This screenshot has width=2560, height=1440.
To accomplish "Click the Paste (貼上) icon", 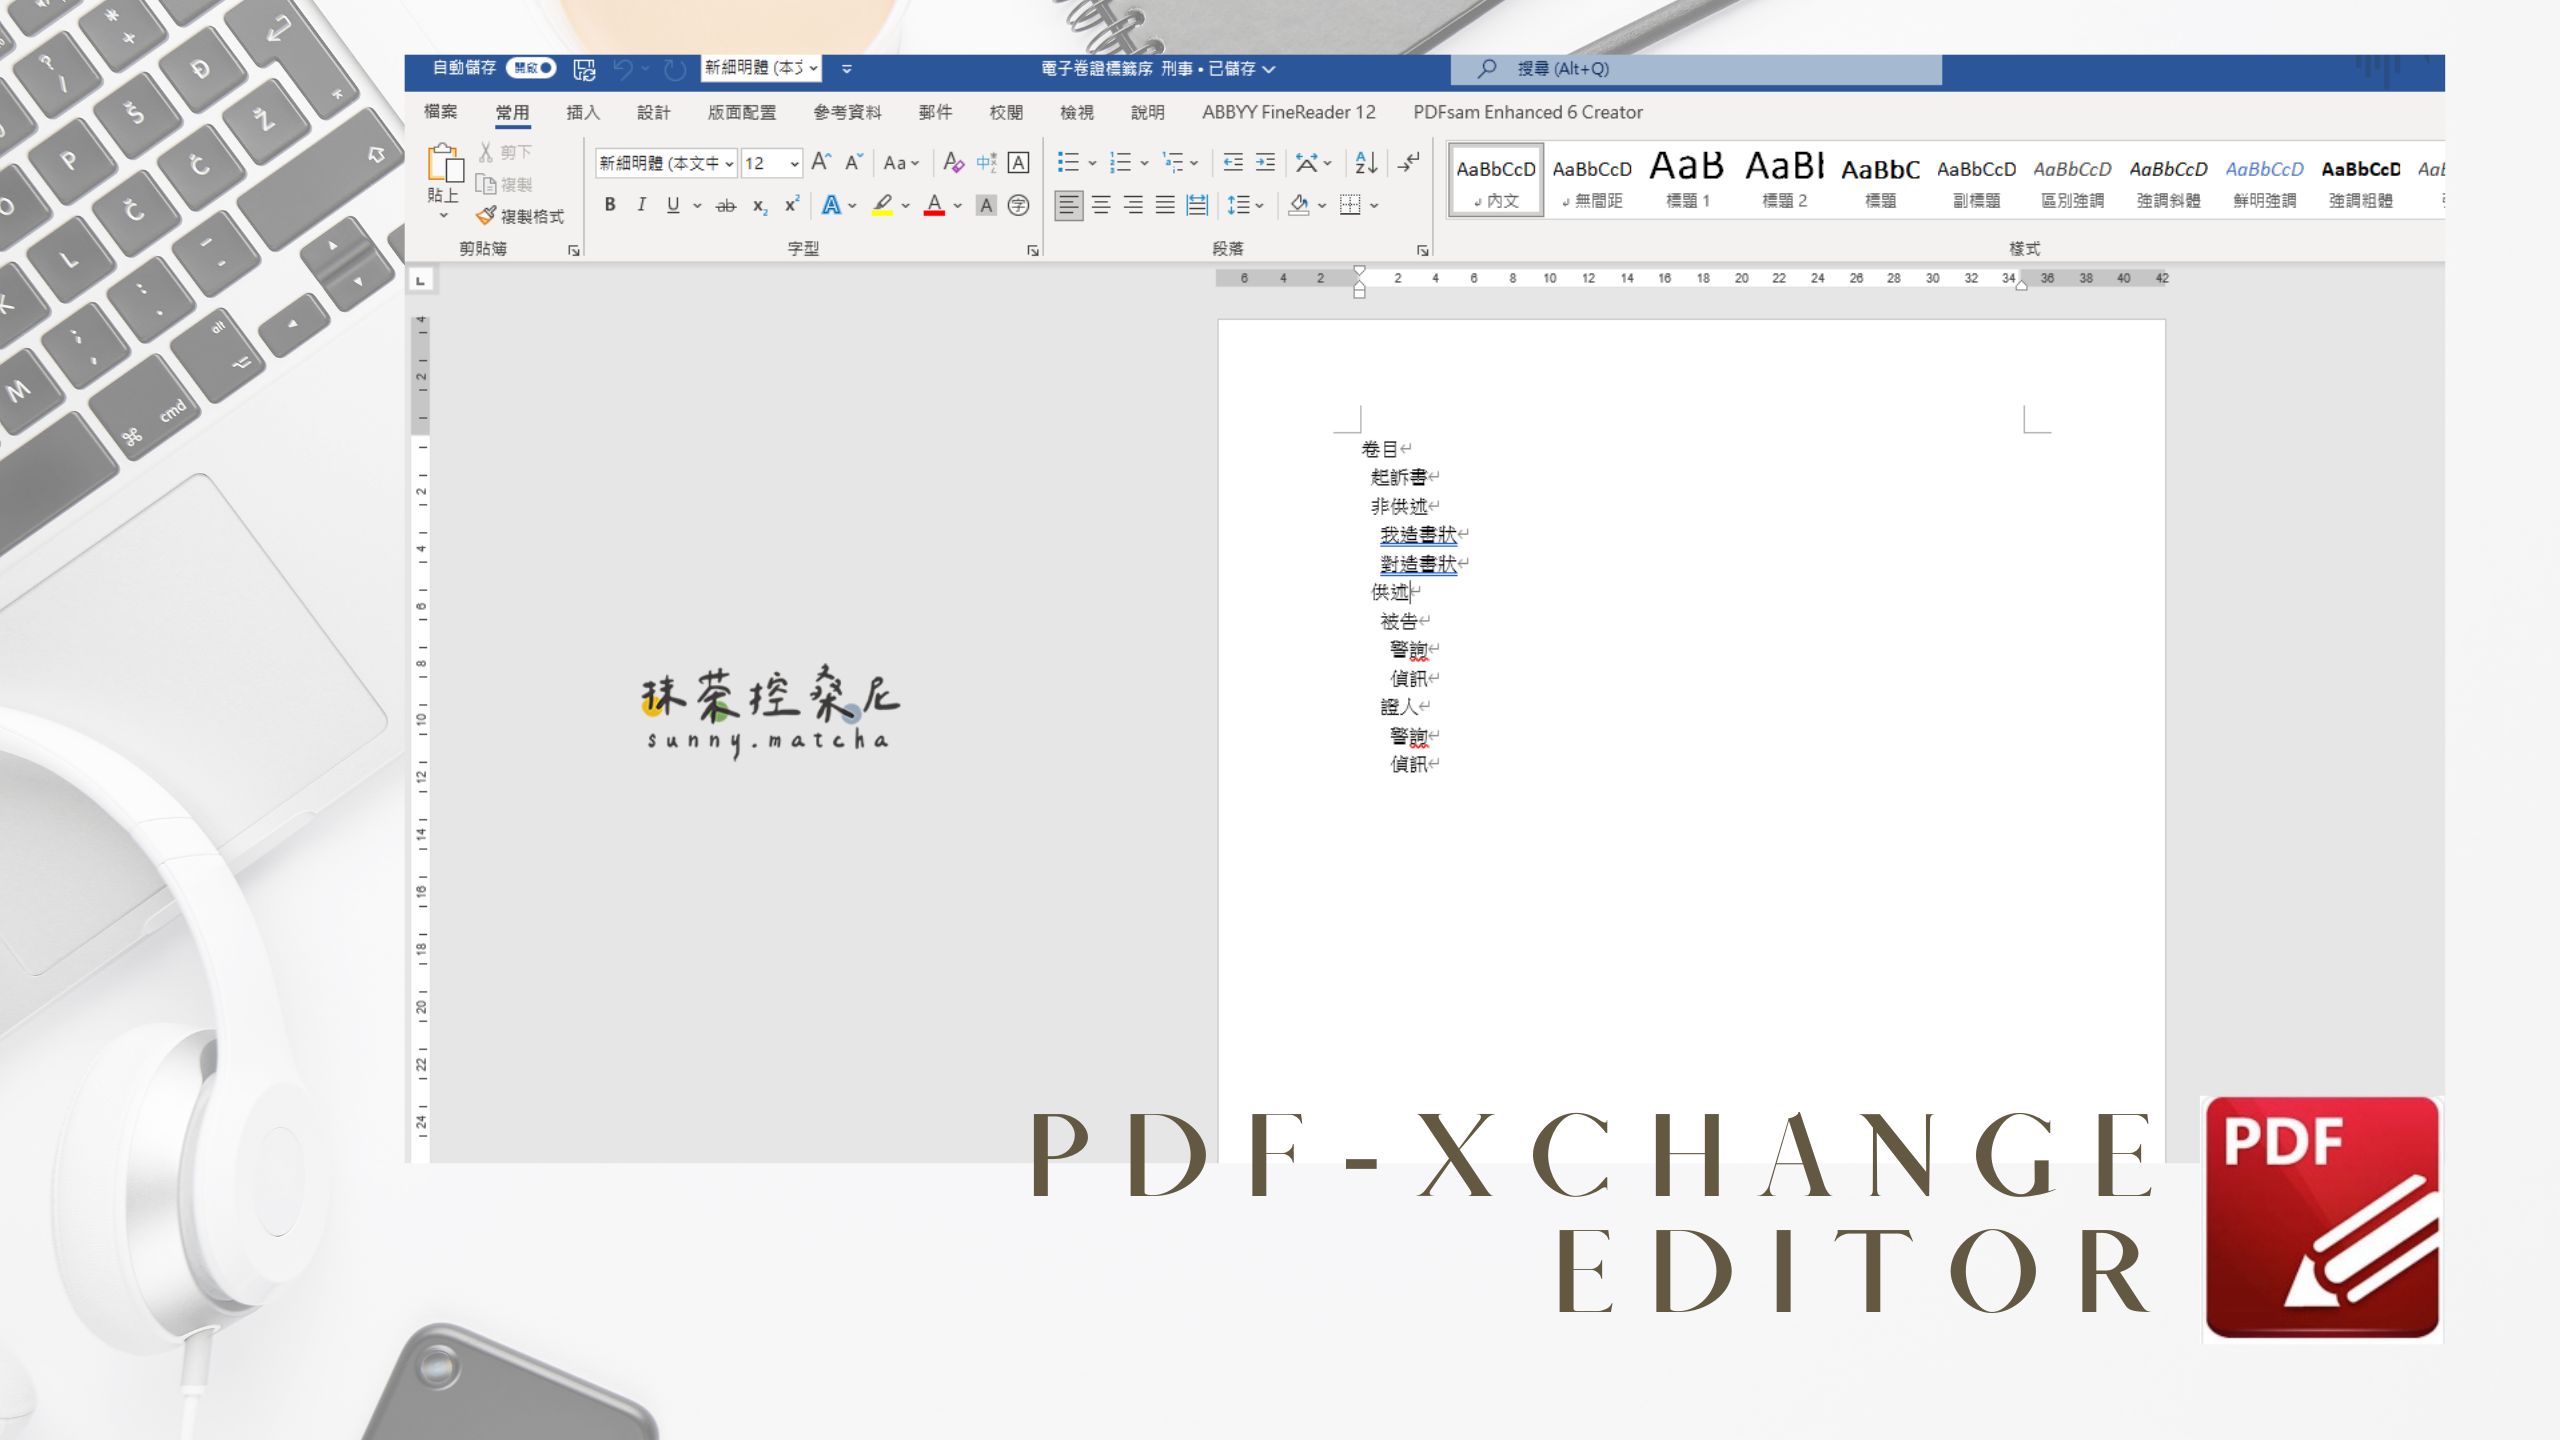I will [445, 164].
